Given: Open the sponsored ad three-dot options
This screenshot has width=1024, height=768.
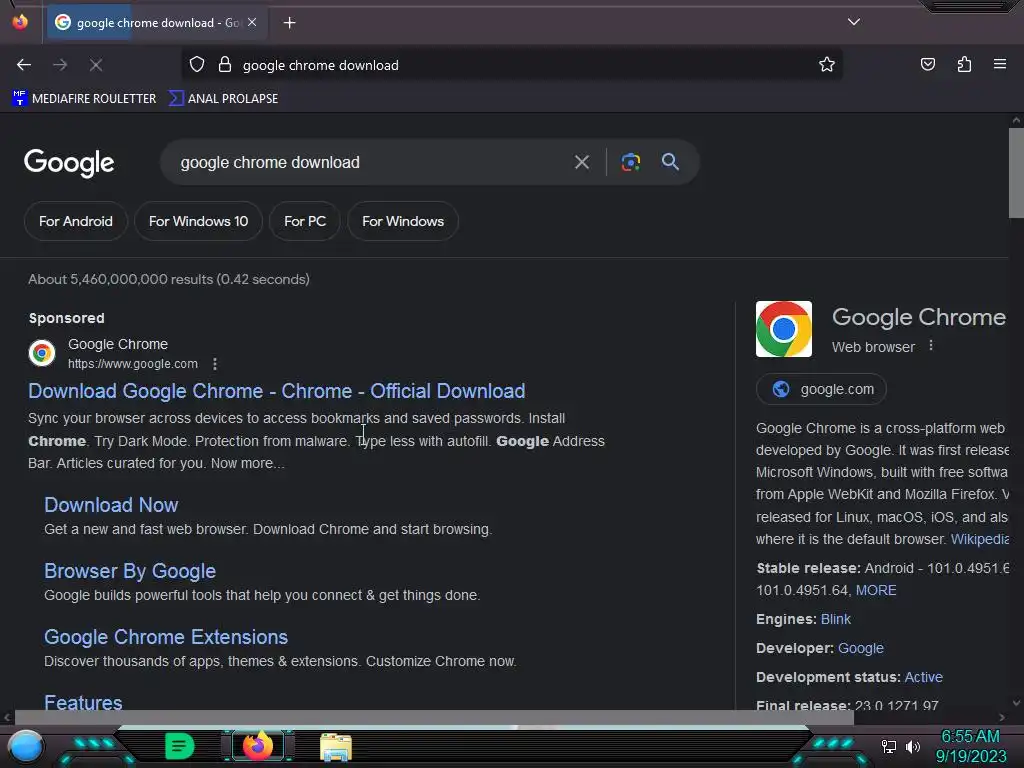Looking at the screenshot, I should pos(215,364).
